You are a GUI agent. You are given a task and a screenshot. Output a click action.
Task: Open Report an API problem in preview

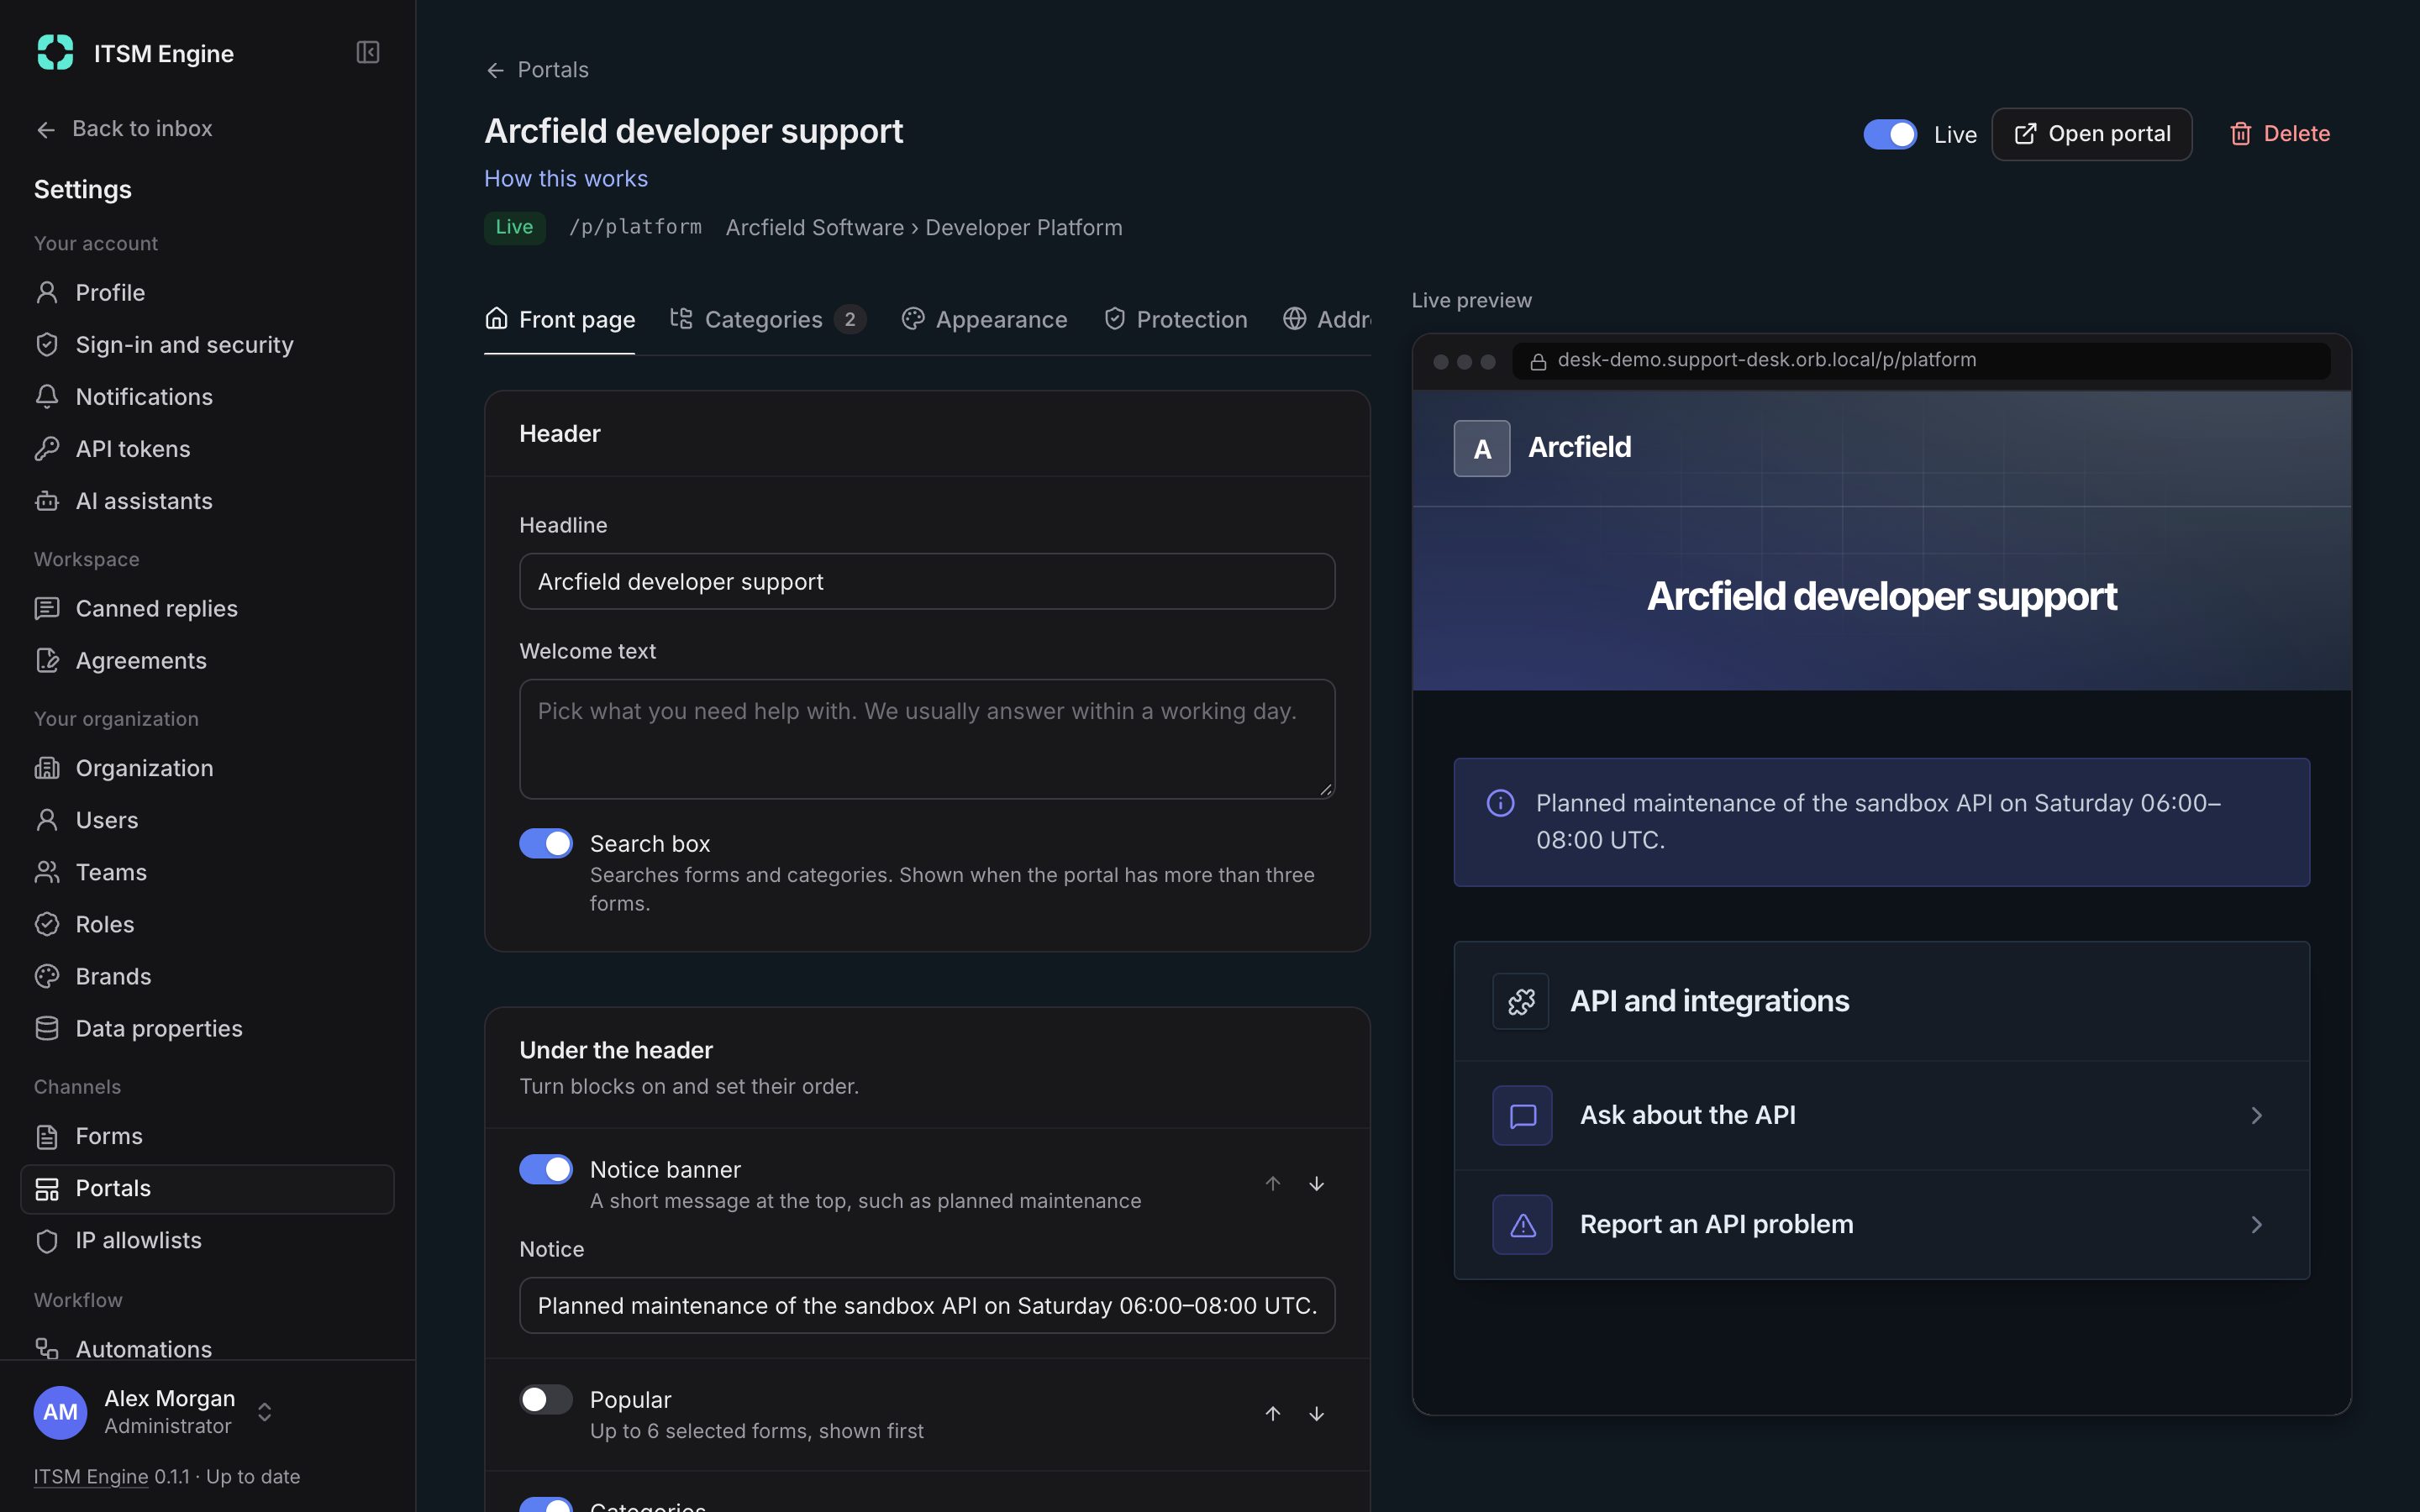click(1881, 1224)
